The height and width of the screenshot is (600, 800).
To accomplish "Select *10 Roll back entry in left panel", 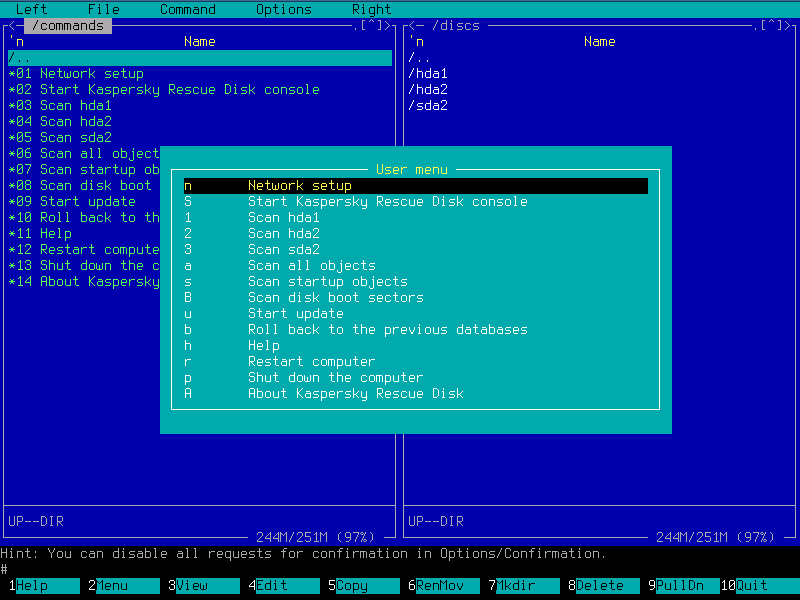I will click(x=84, y=217).
